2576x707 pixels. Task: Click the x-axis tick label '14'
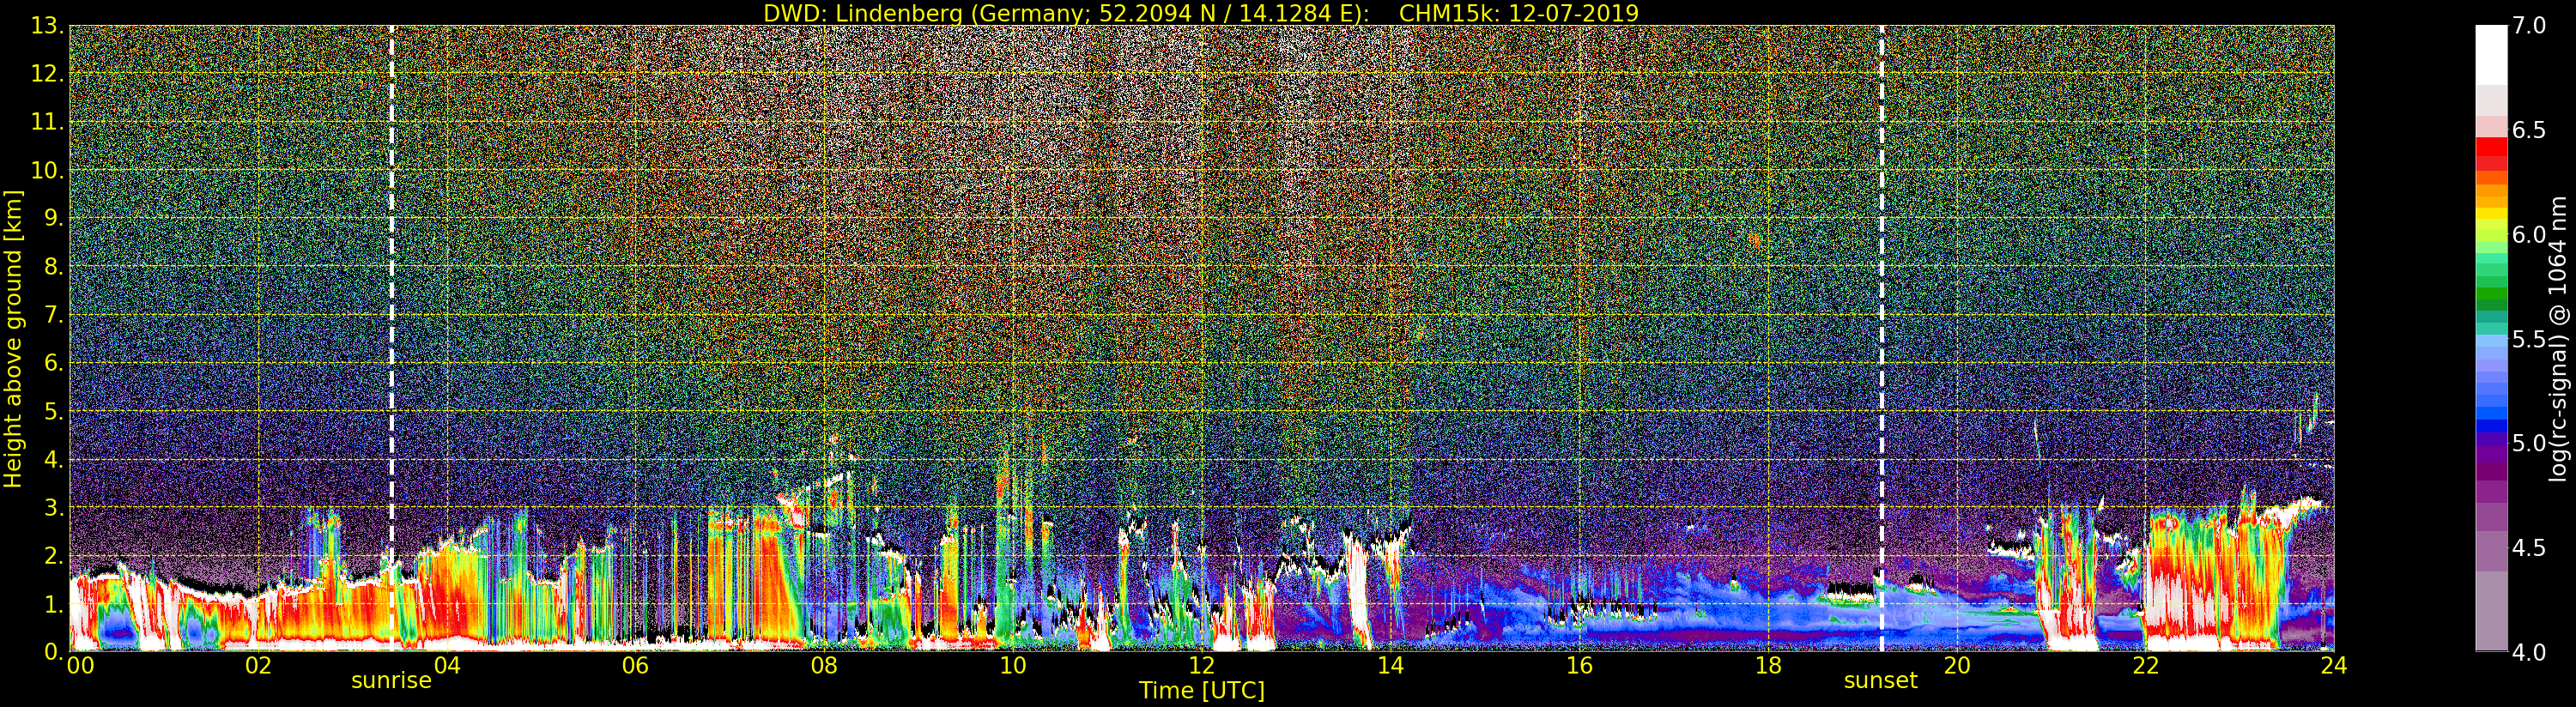click(1390, 666)
